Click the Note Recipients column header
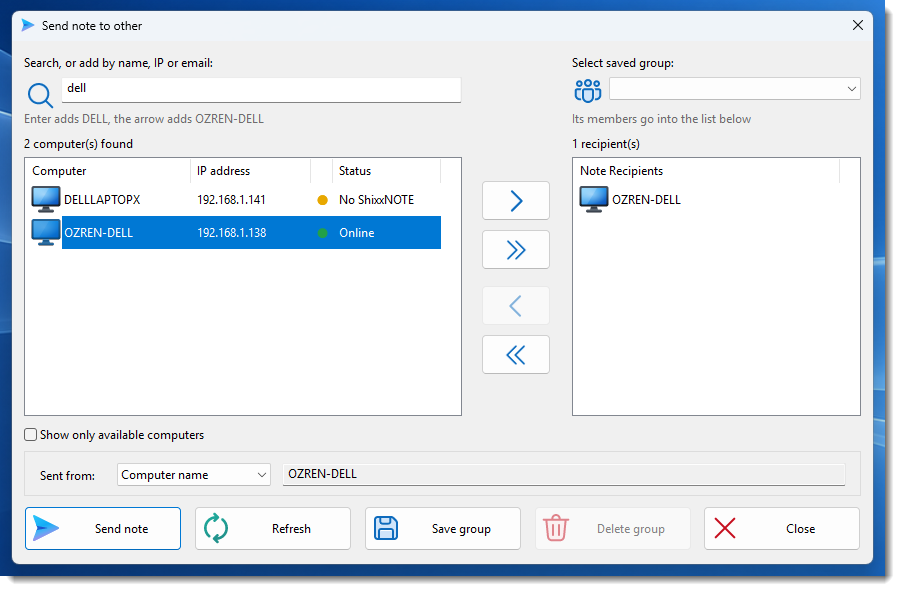This screenshot has width=900, height=591. coord(707,171)
